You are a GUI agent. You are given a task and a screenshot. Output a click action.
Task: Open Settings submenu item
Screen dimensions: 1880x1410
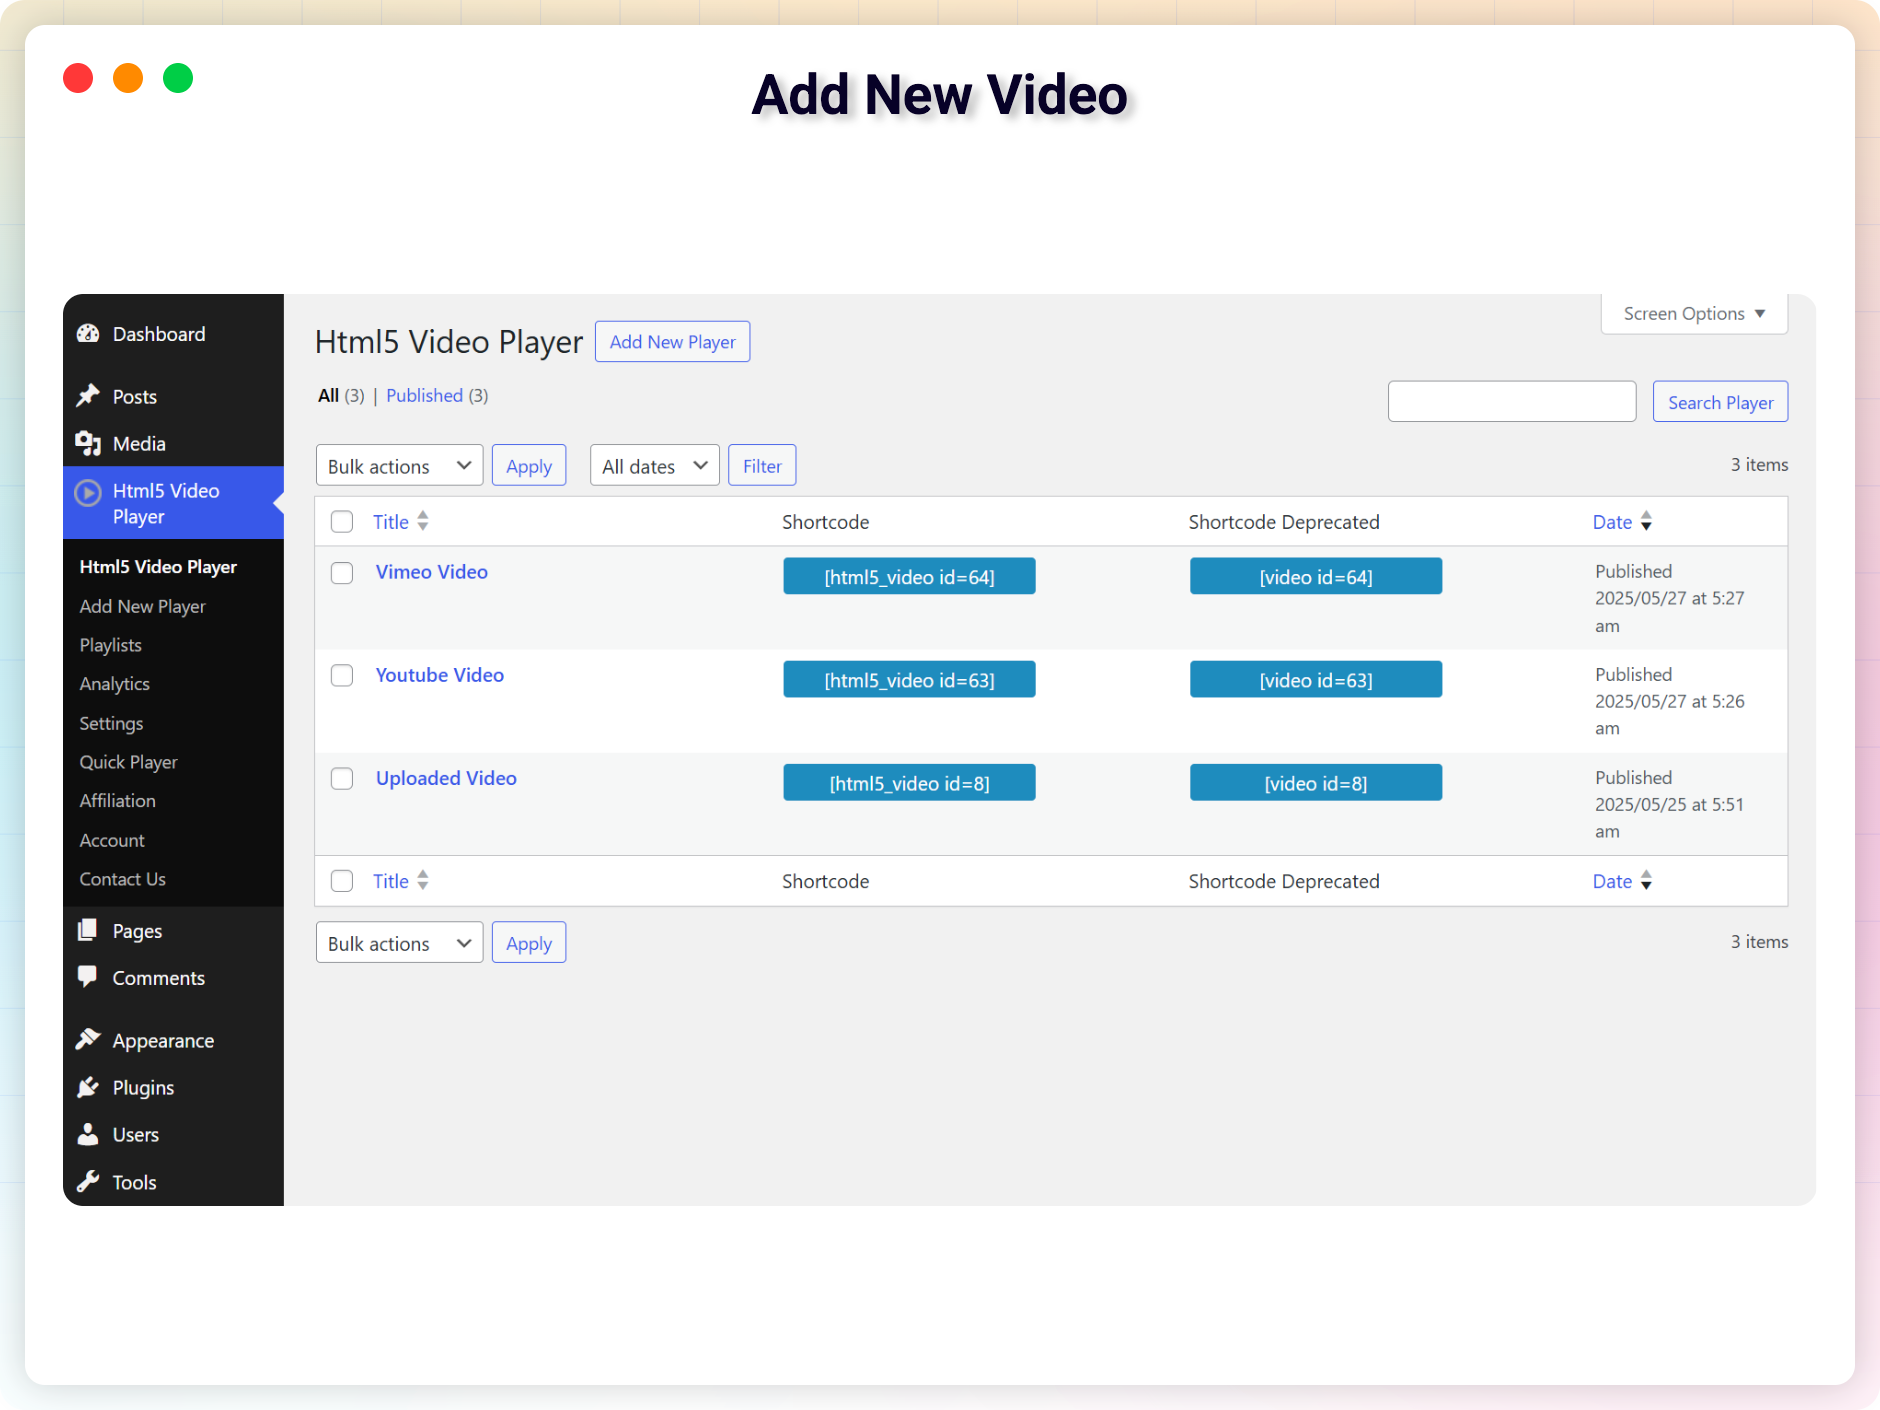click(111, 723)
